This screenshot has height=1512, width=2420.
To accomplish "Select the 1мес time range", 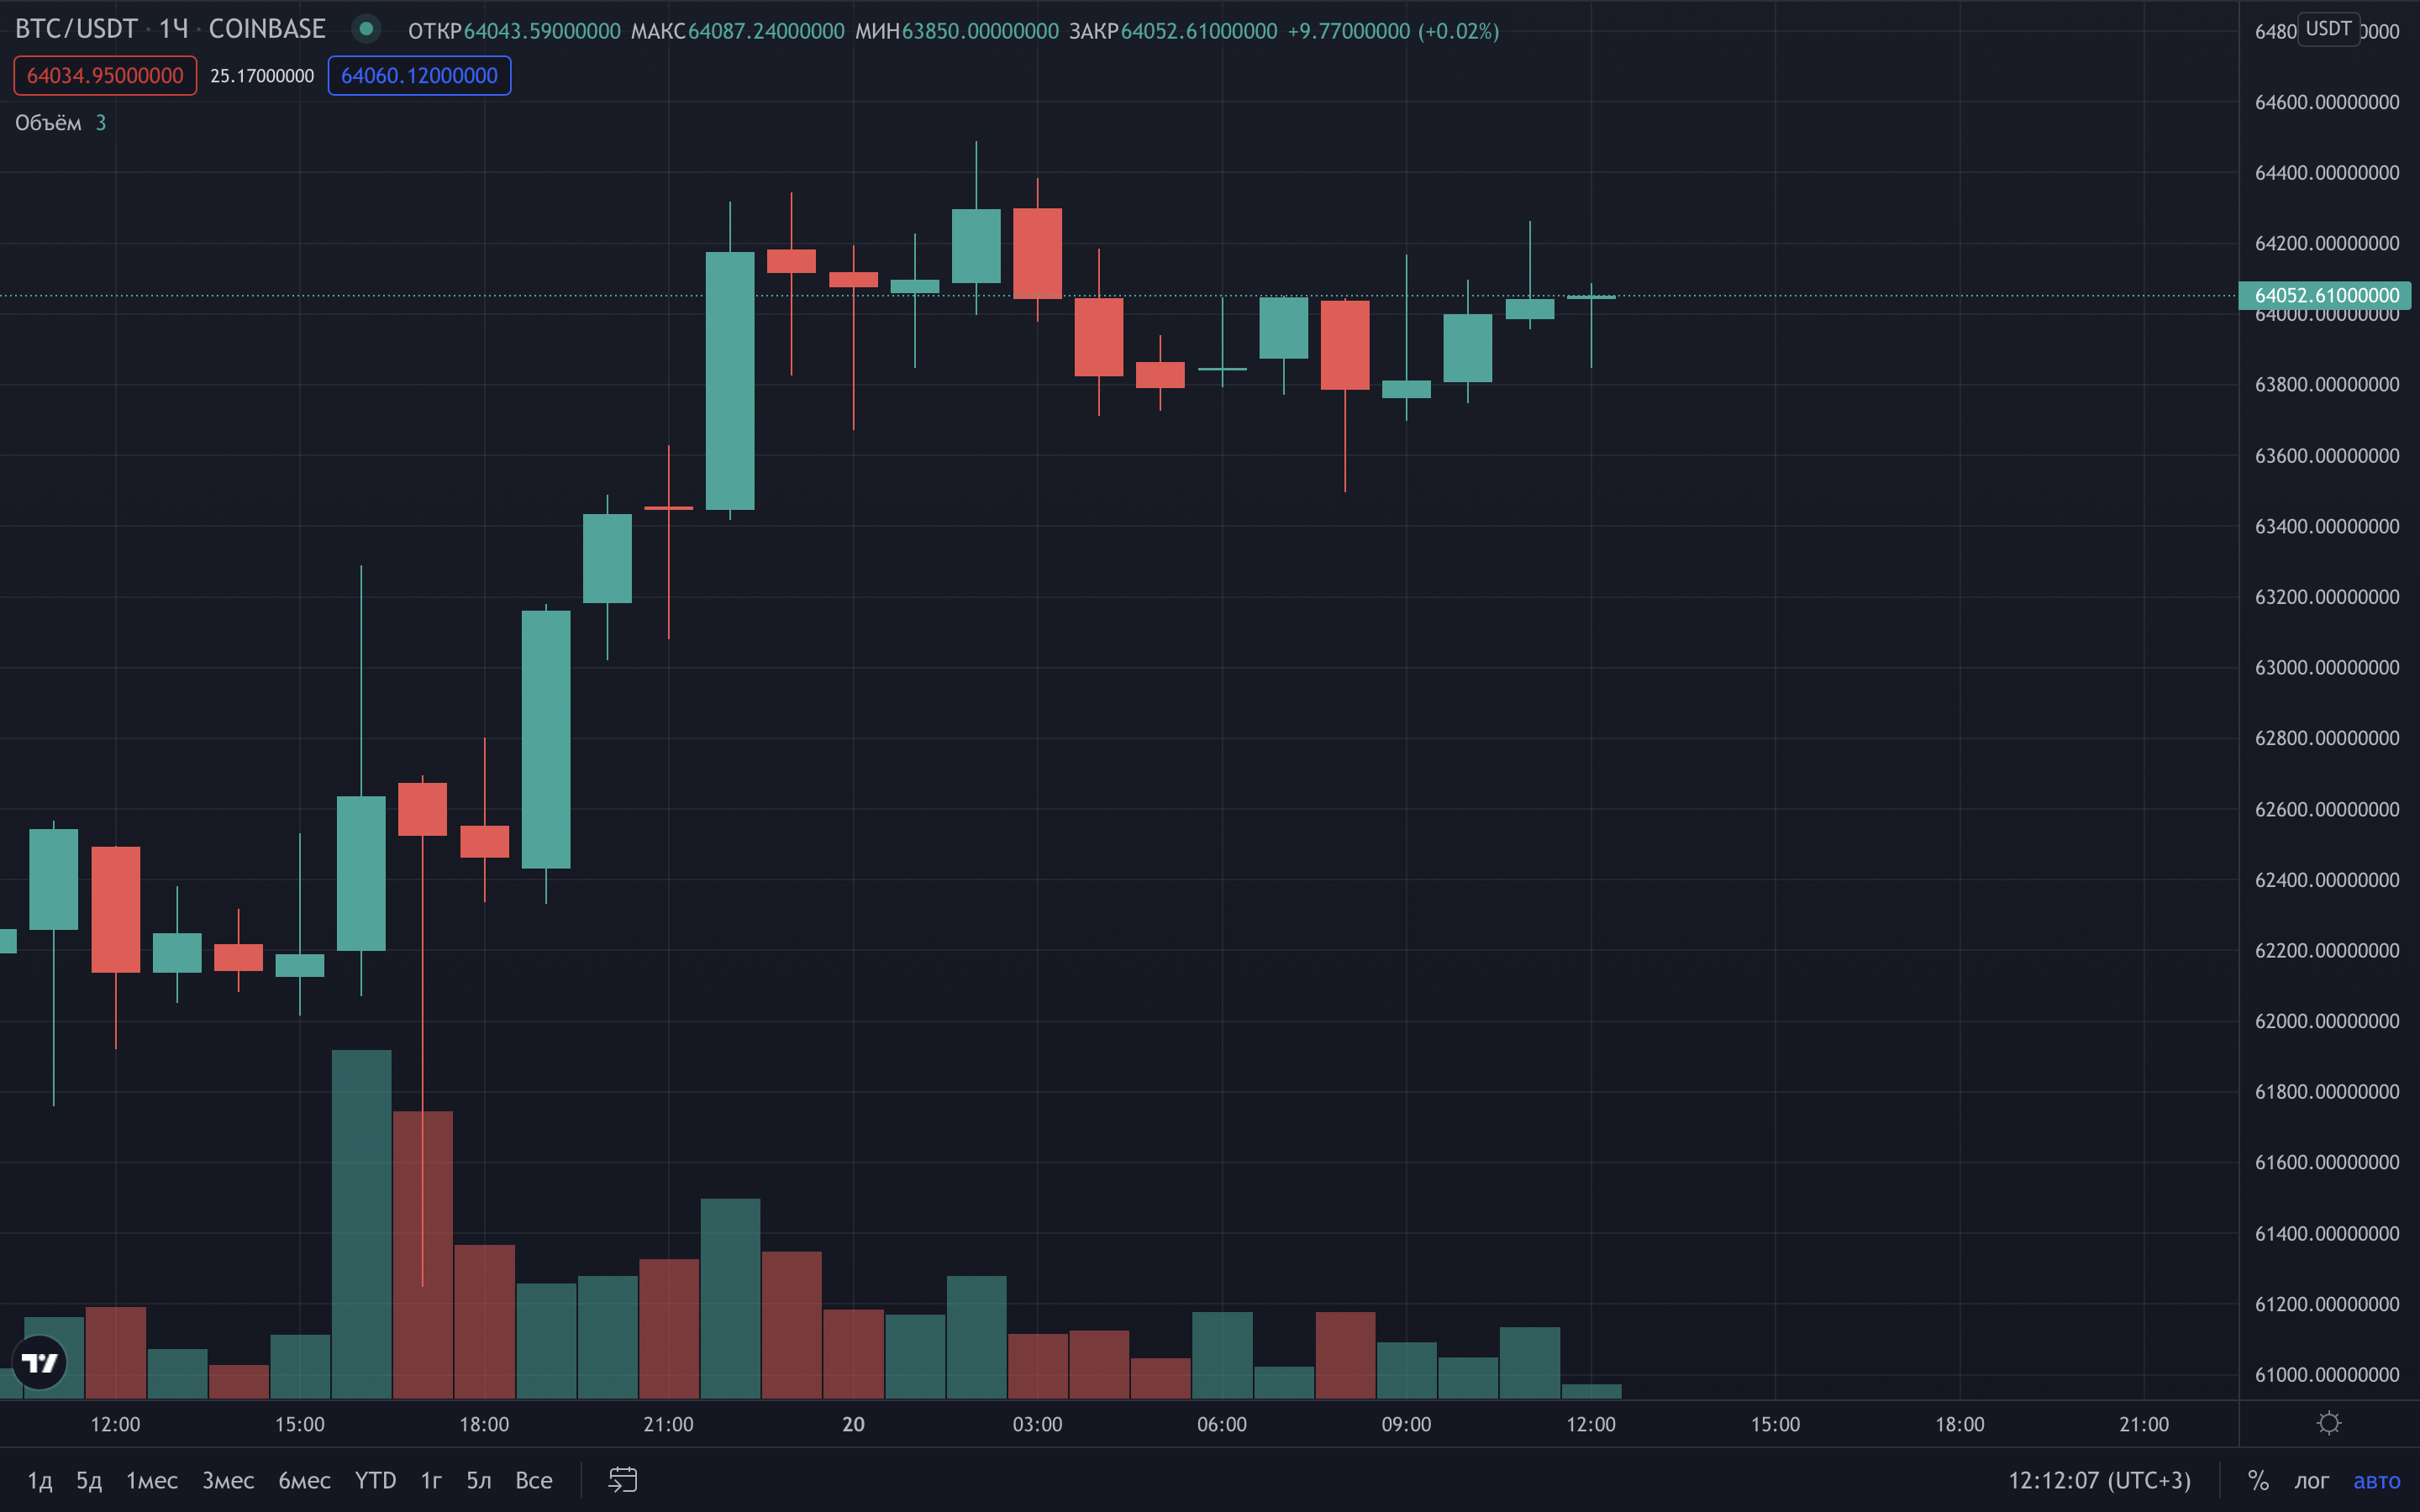I will point(152,1480).
